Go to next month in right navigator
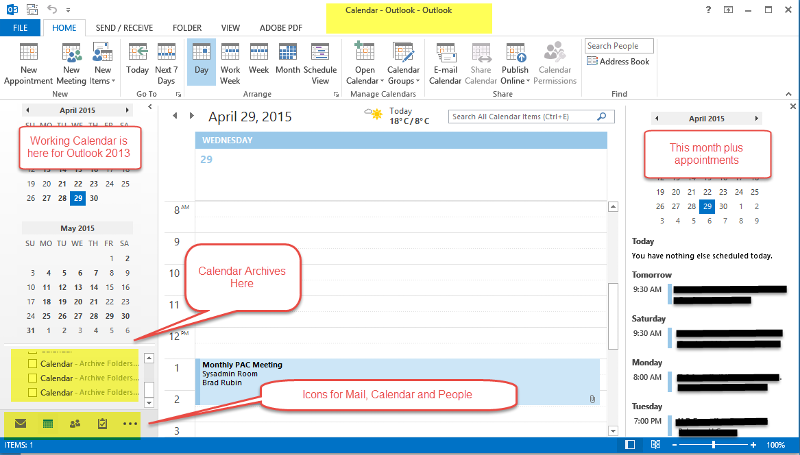800x455 pixels. click(756, 118)
